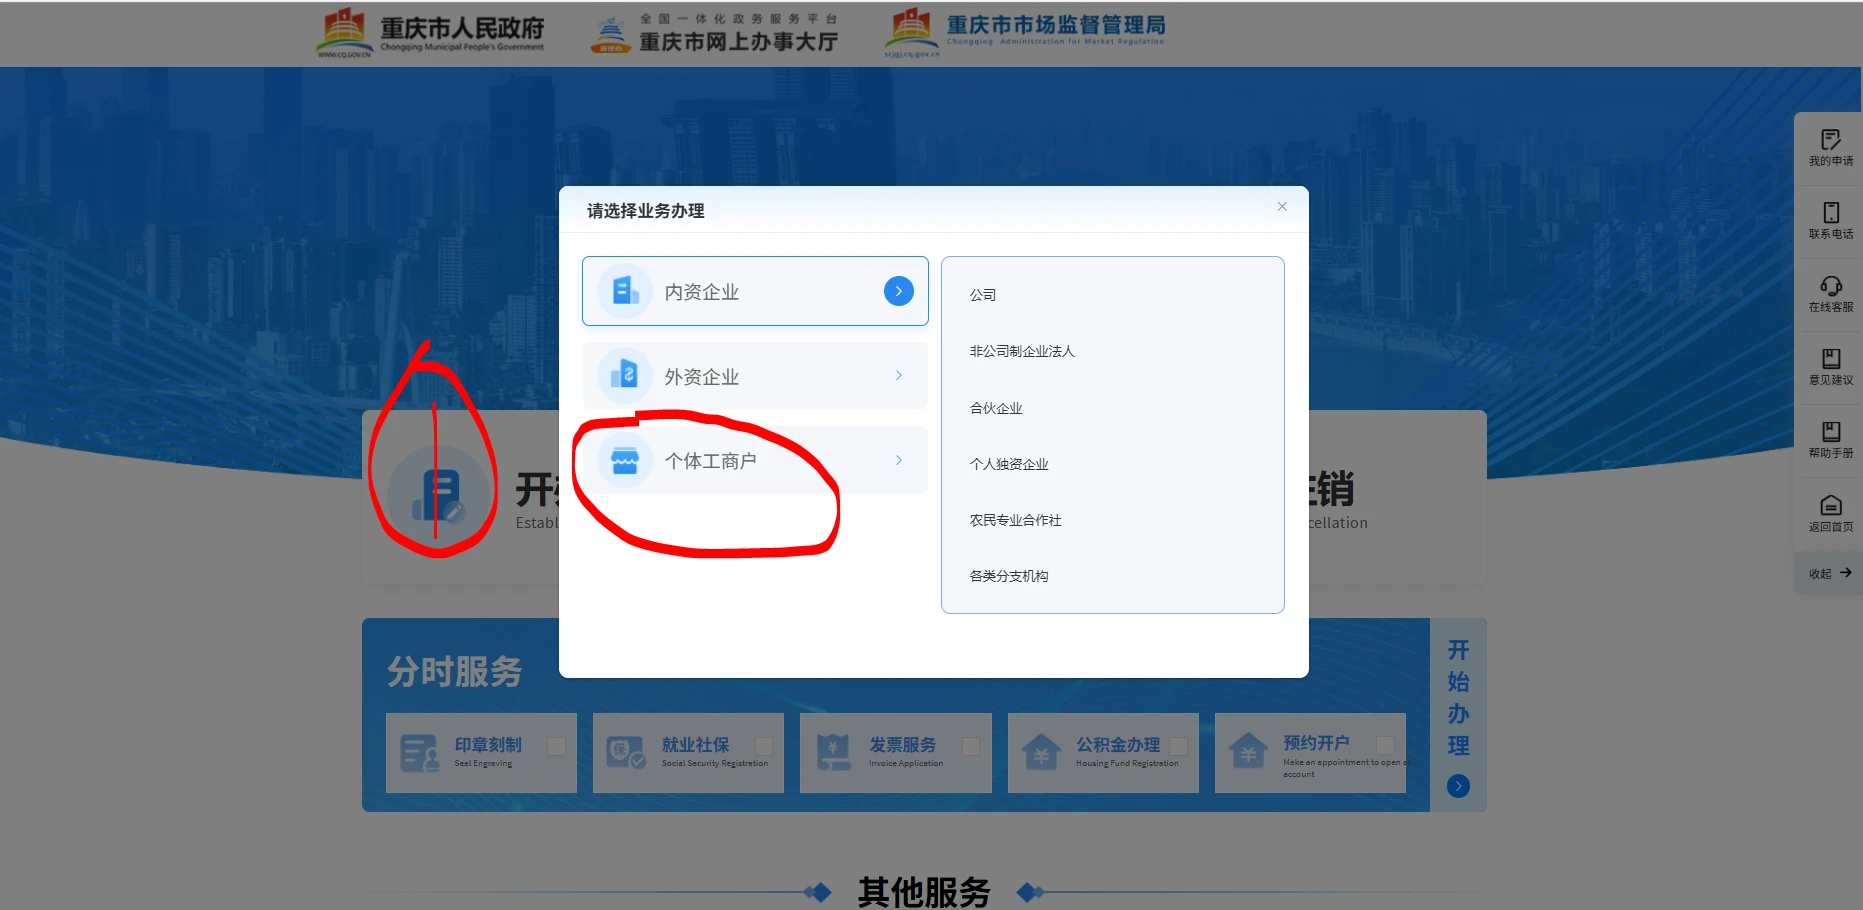Click the 重庆市人民政府 logo
Screen dimensions: 1863x910
[431, 33]
